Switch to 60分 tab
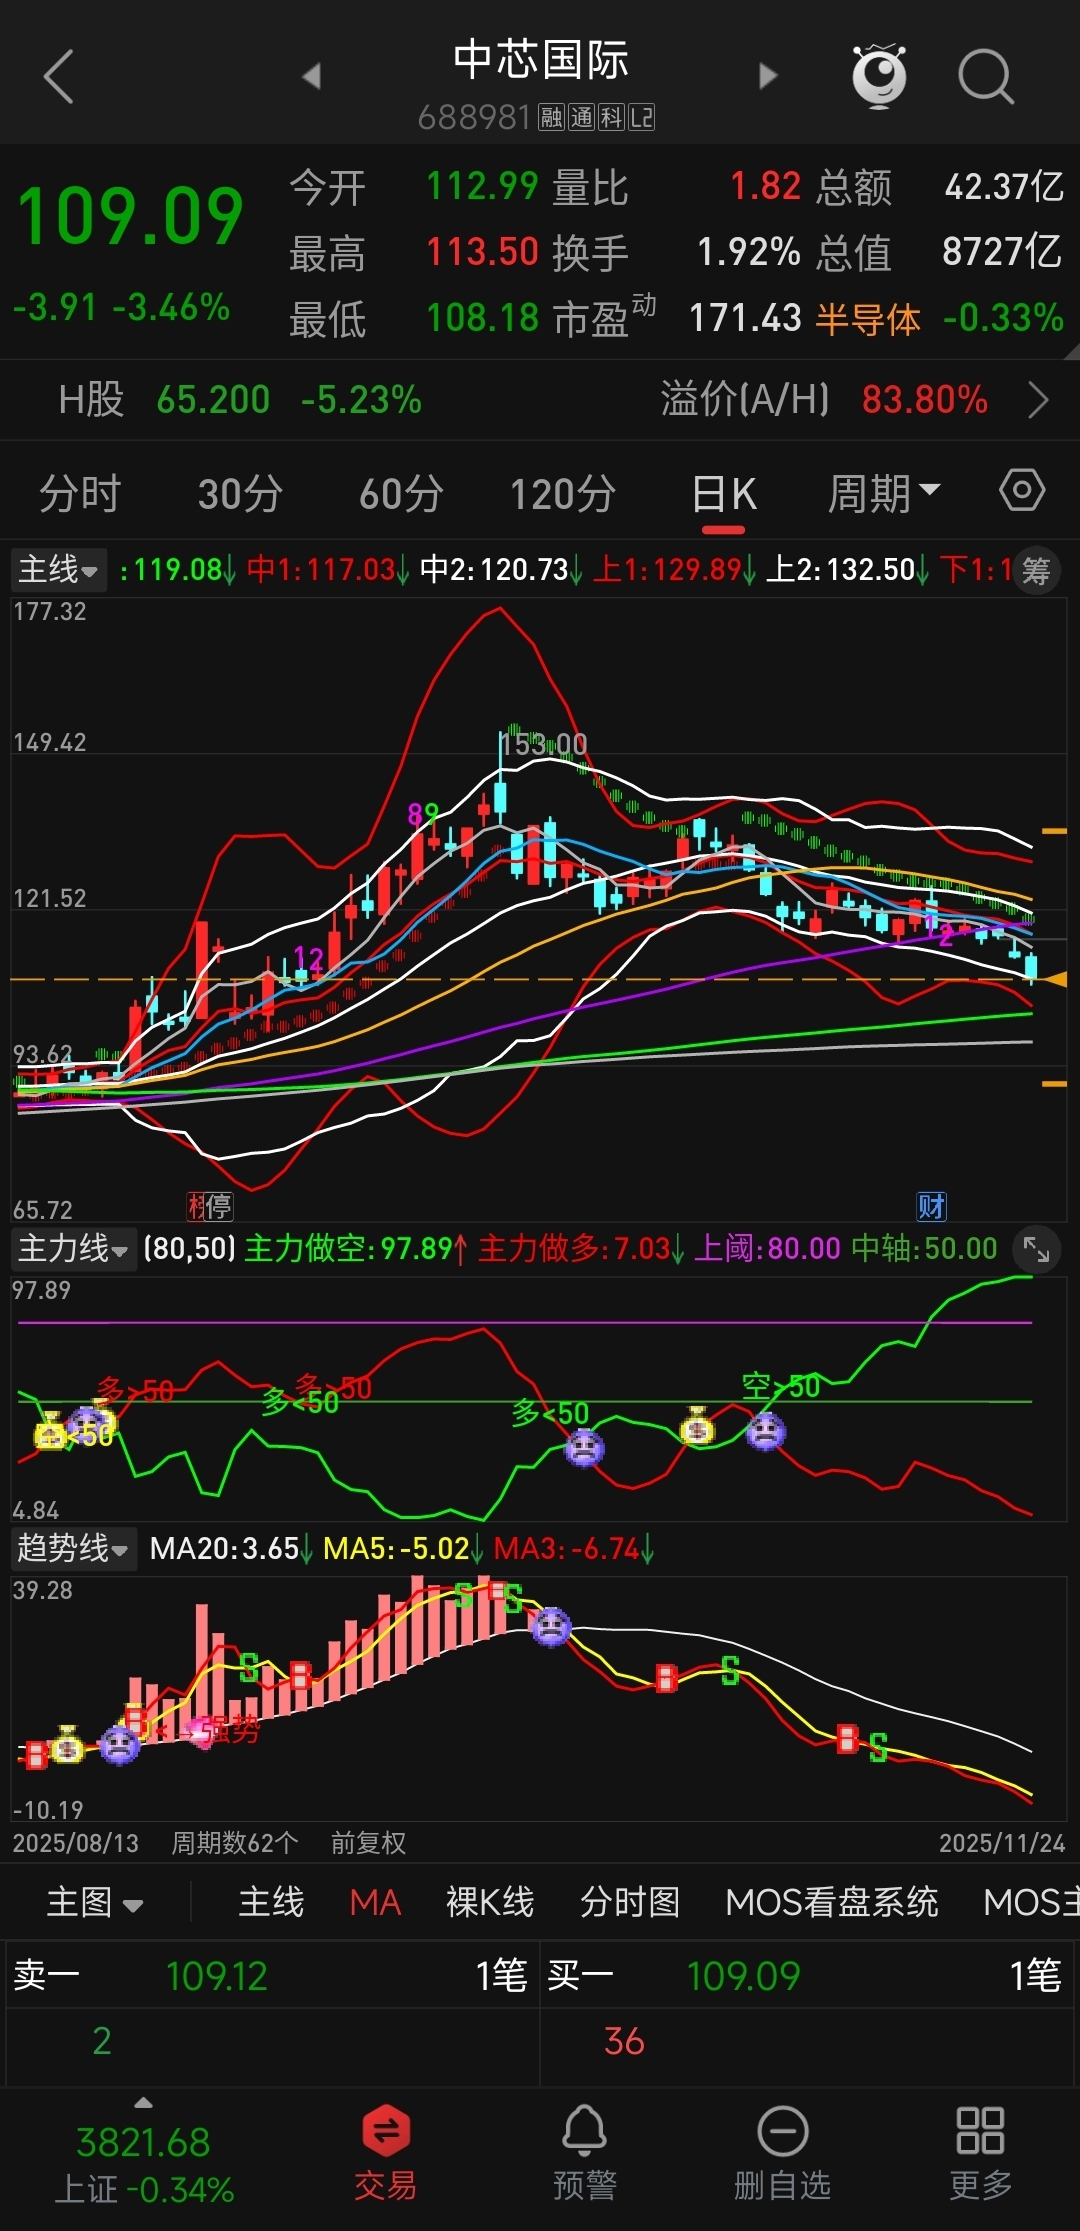The height and width of the screenshot is (2231, 1080). (401, 493)
